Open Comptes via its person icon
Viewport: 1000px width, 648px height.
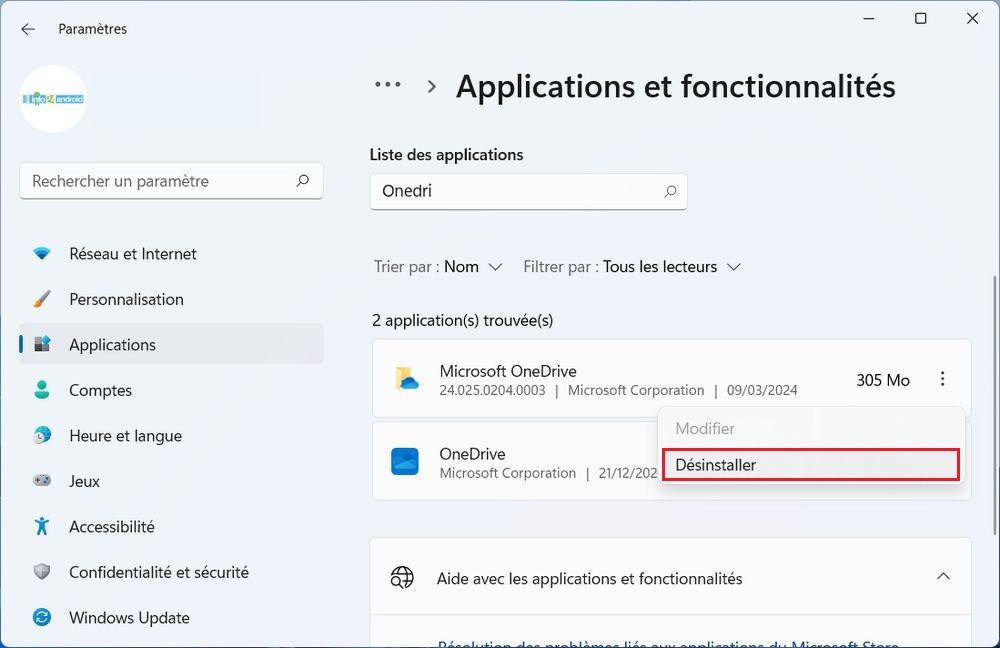click(41, 390)
